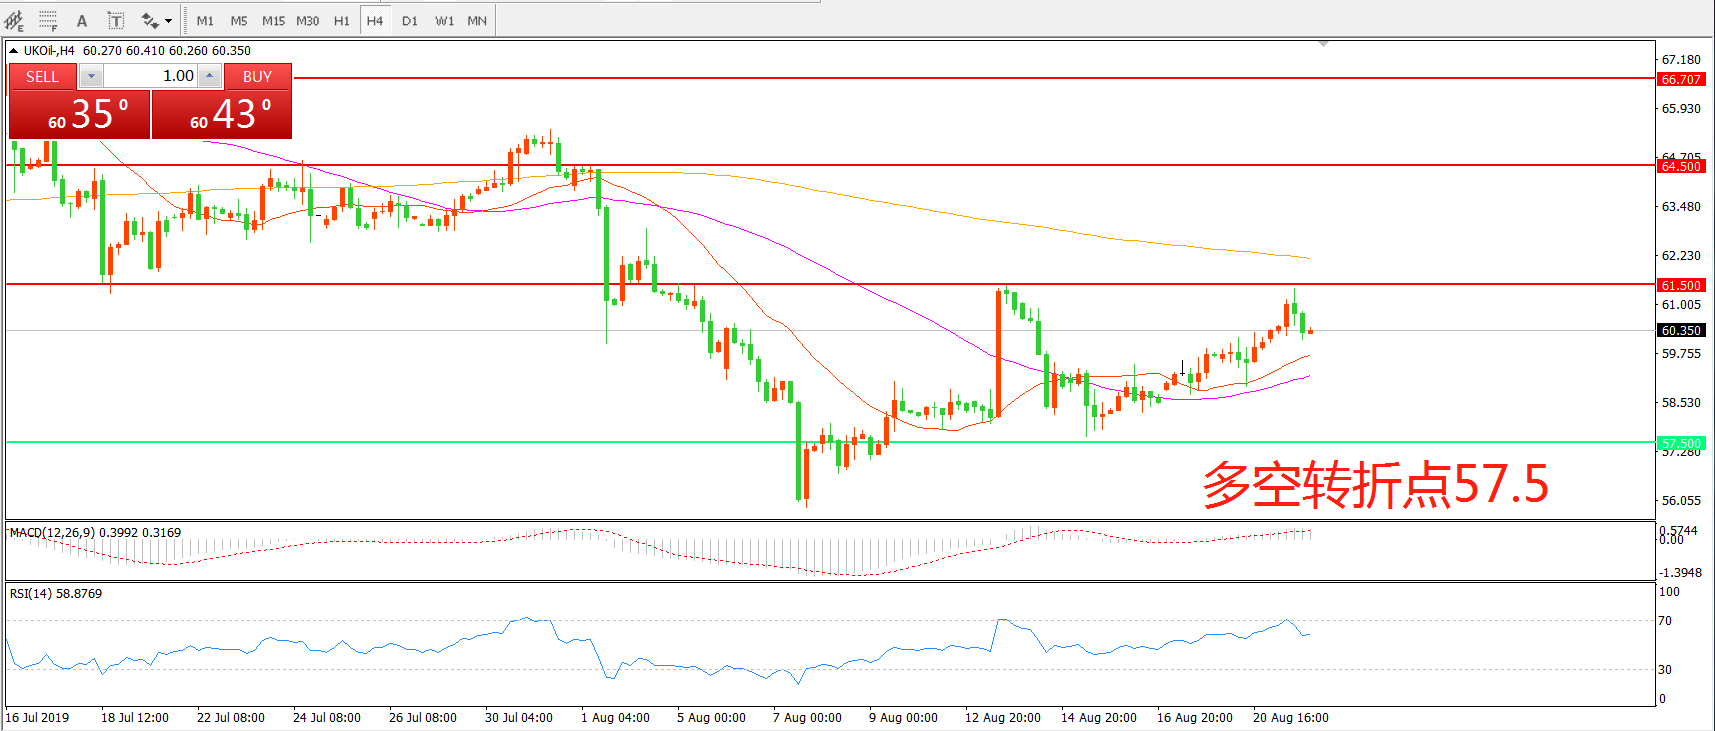Open the arrows tool dropdown arrow
Viewport: 1715px width, 731px height.
coord(168,21)
